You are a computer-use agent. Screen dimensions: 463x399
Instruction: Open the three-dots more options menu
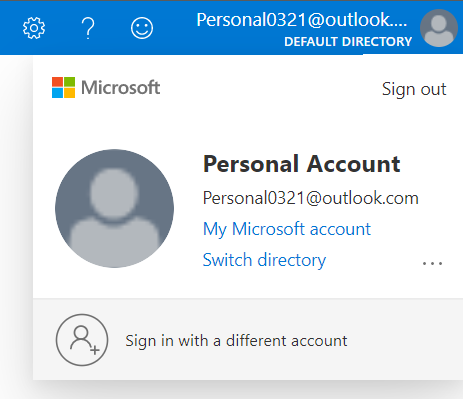tap(432, 263)
